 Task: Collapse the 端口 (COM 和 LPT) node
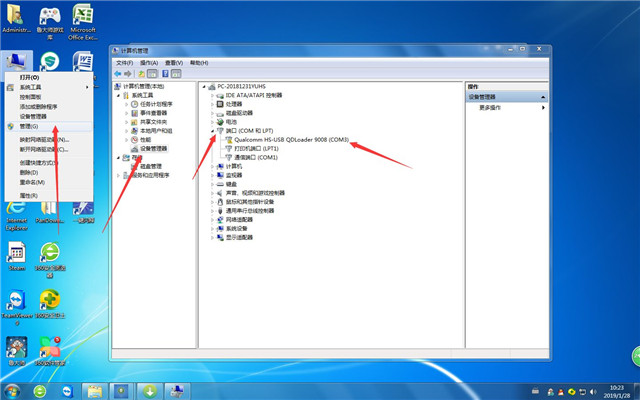213,131
